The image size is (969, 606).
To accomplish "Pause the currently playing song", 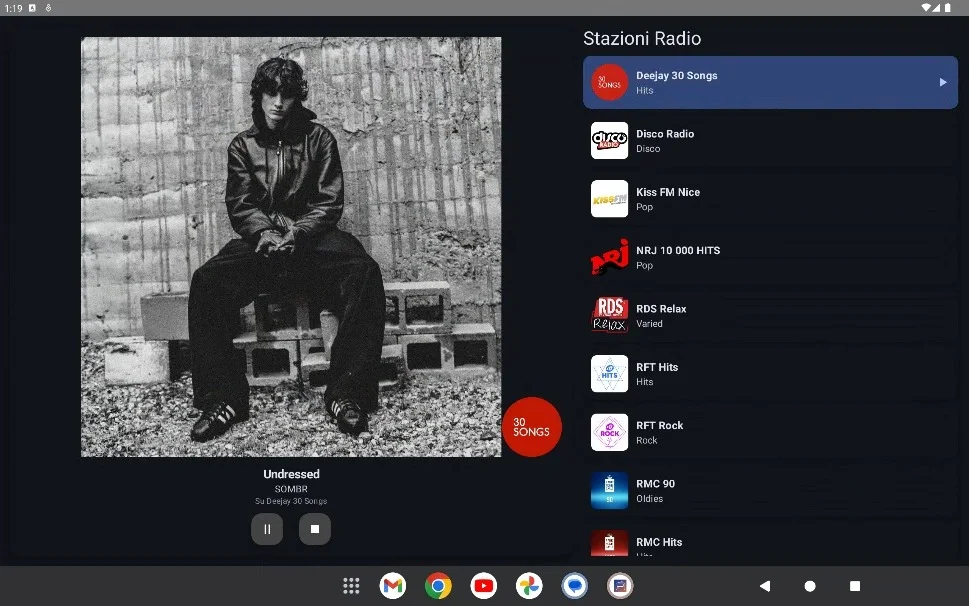I will coord(267,529).
